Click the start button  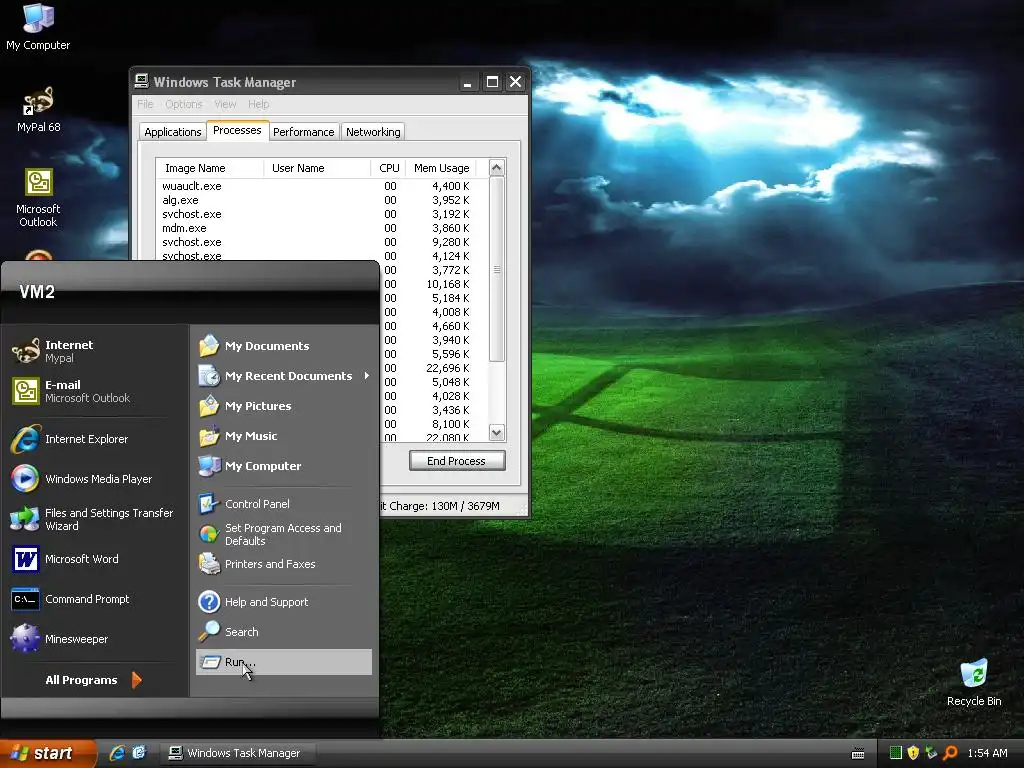pos(48,753)
